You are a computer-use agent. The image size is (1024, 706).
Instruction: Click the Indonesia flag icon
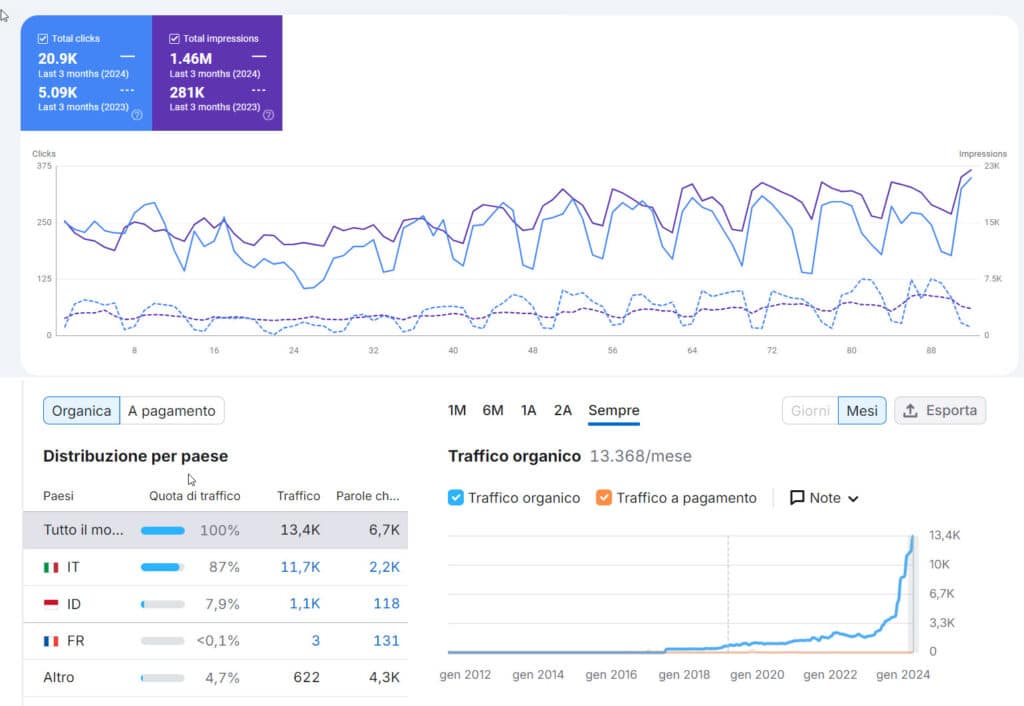coord(51,603)
